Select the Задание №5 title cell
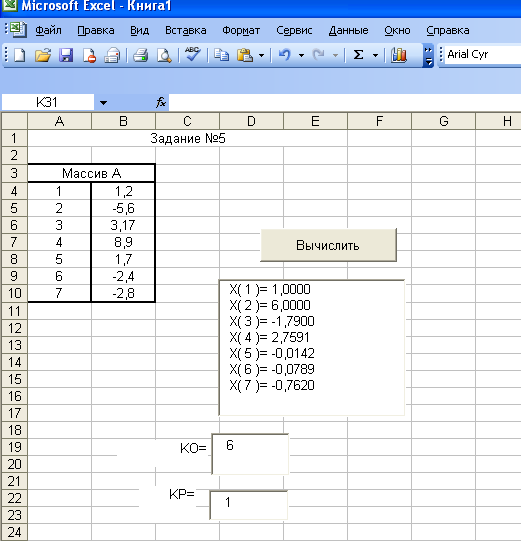The width and height of the screenshot is (521, 541). pyautogui.click(x=187, y=138)
